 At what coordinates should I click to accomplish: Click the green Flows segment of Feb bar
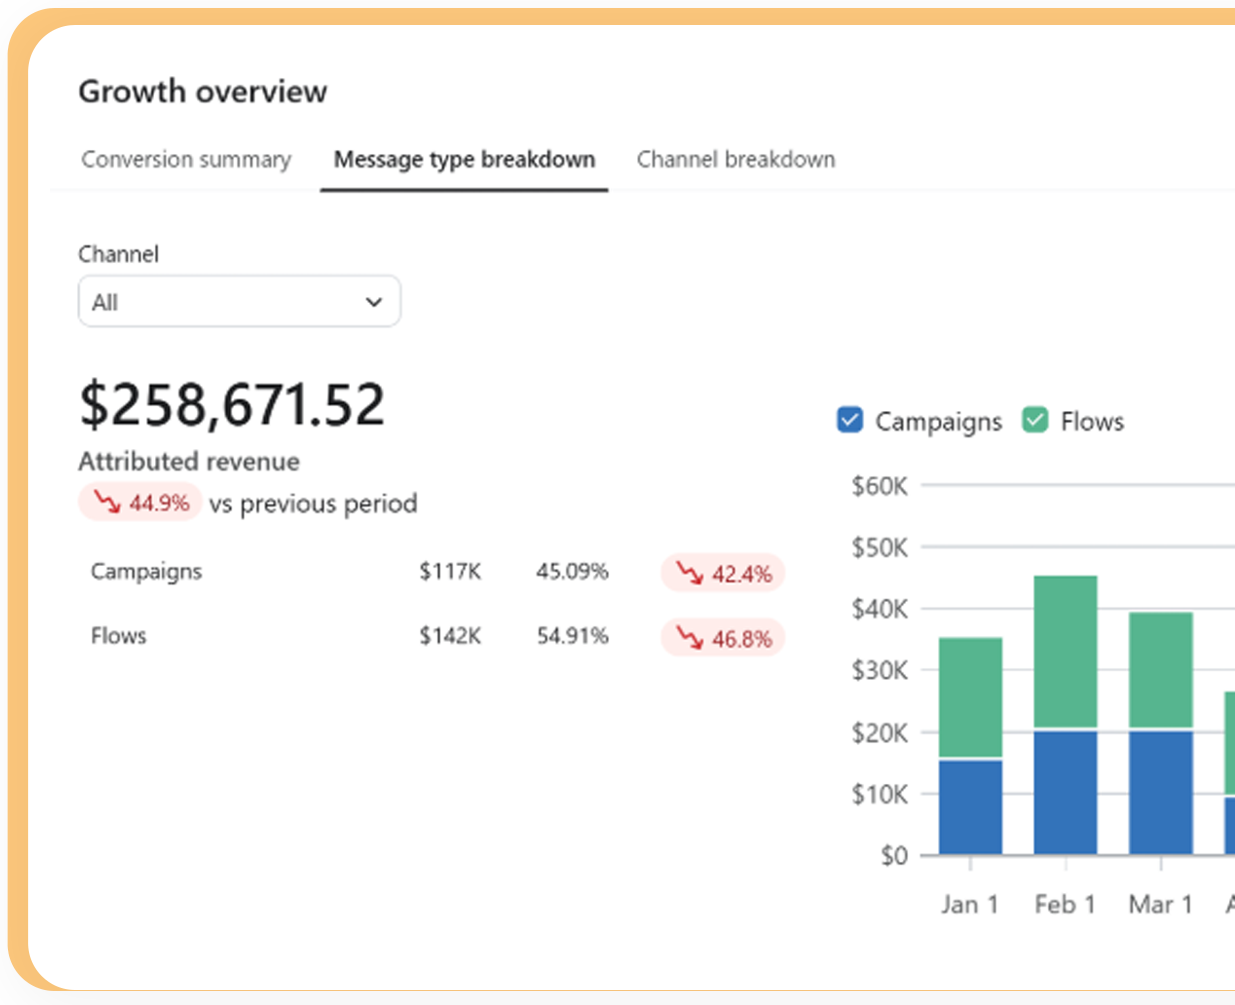pos(1065,650)
